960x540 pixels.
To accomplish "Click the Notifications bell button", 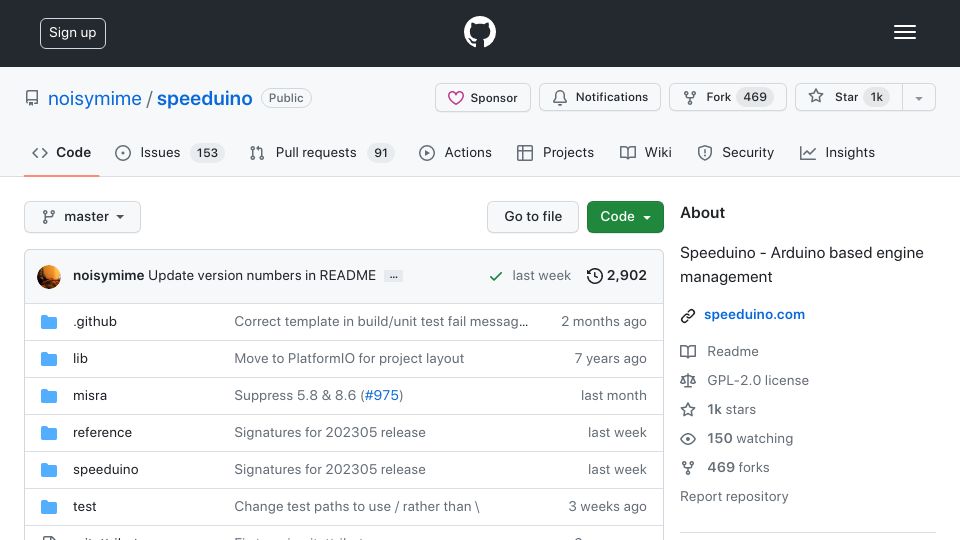I will click(x=599, y=97).
